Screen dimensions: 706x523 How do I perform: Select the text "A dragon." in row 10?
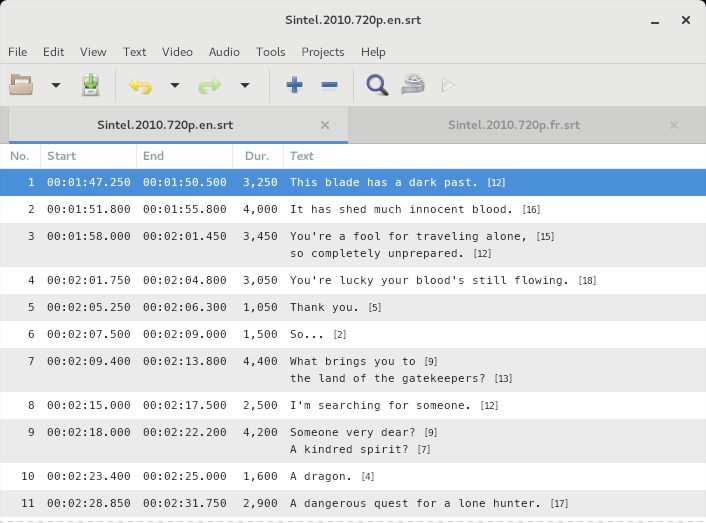[x=321, y=476]
